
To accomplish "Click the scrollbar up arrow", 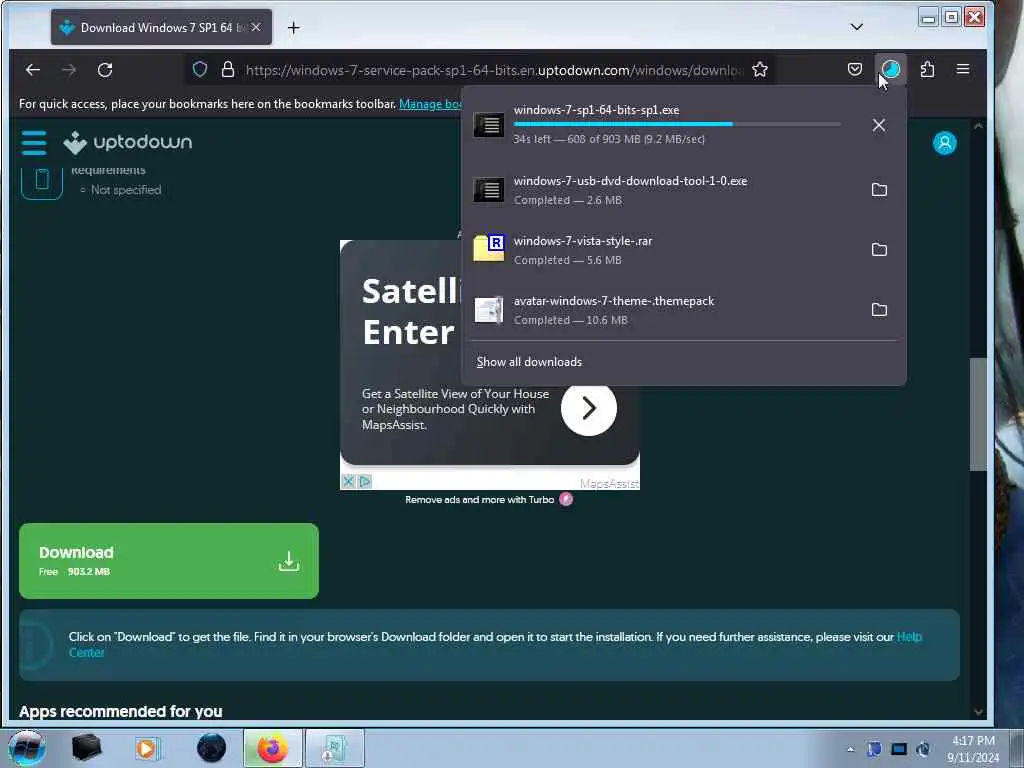I will click(978, 126).
